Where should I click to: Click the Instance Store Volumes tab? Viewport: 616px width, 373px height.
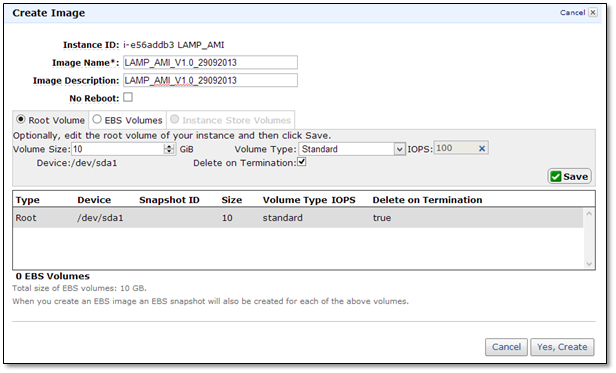point(231,120)
